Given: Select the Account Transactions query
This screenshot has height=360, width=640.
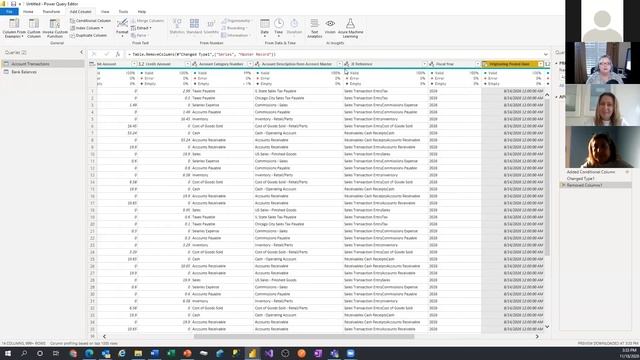Looking at the screenshot, I should [43, 64].
